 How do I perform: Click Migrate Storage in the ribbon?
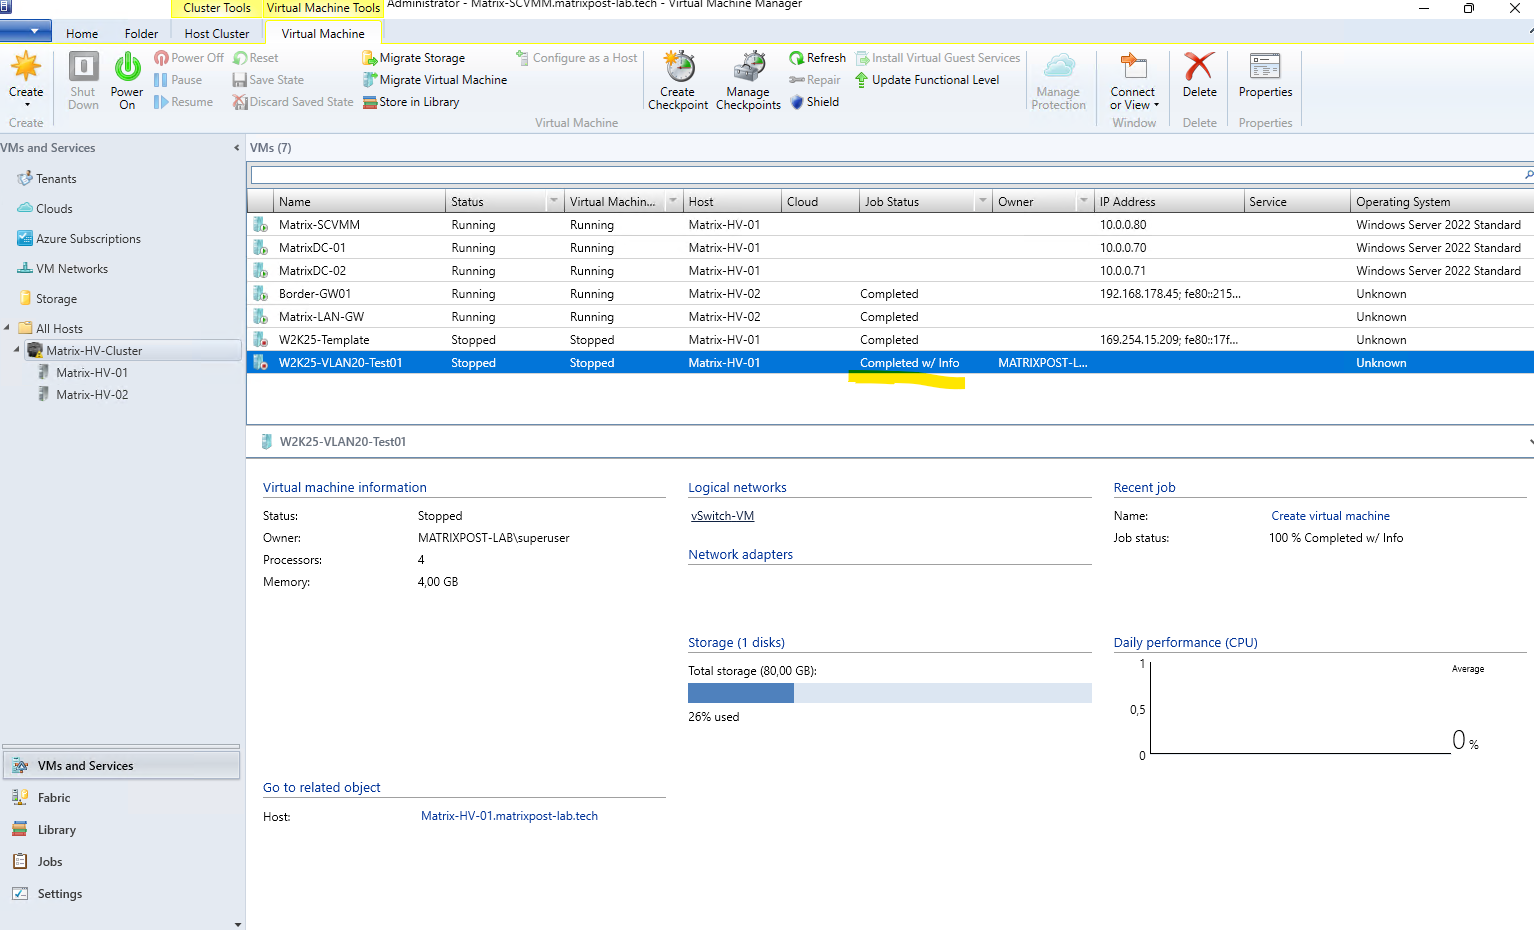[413, 58]
